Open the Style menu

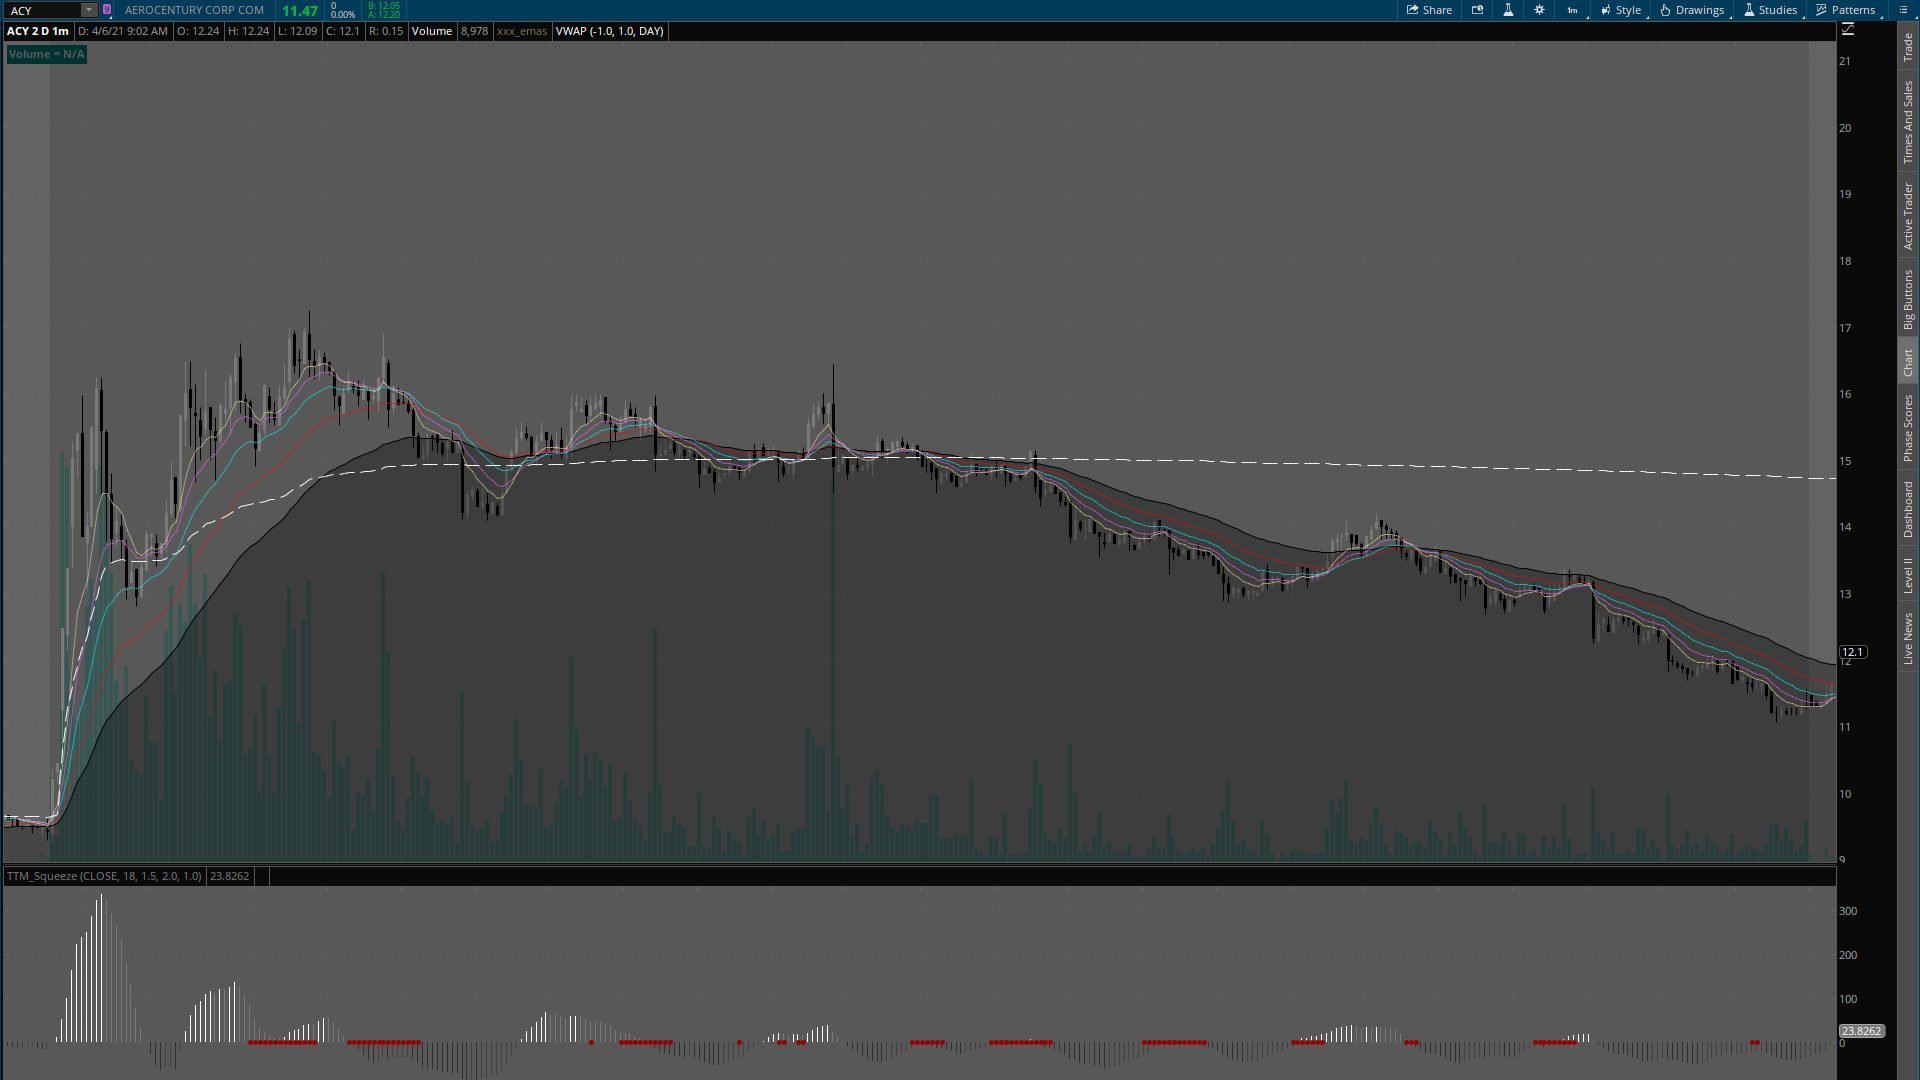tap(1621, 10)
